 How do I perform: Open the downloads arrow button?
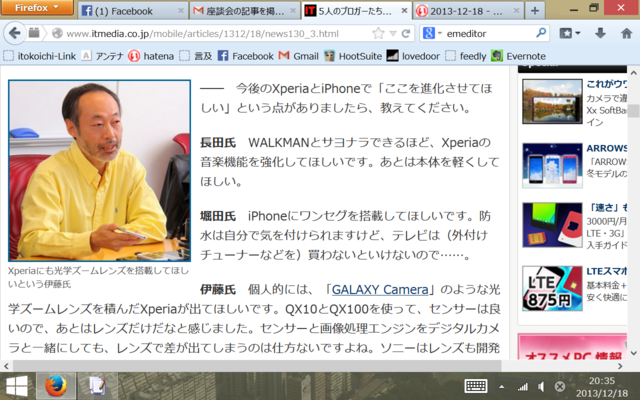coord(600,33)
